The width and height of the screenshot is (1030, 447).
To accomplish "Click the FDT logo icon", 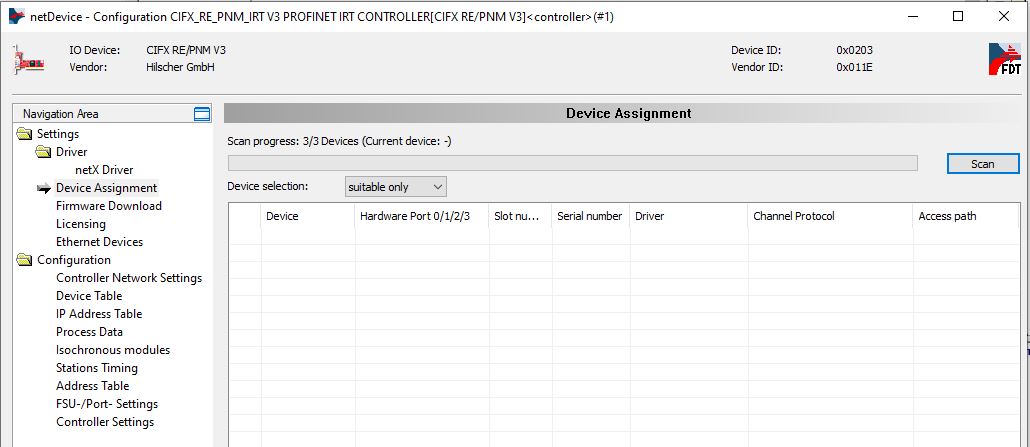I will 1005,59.
